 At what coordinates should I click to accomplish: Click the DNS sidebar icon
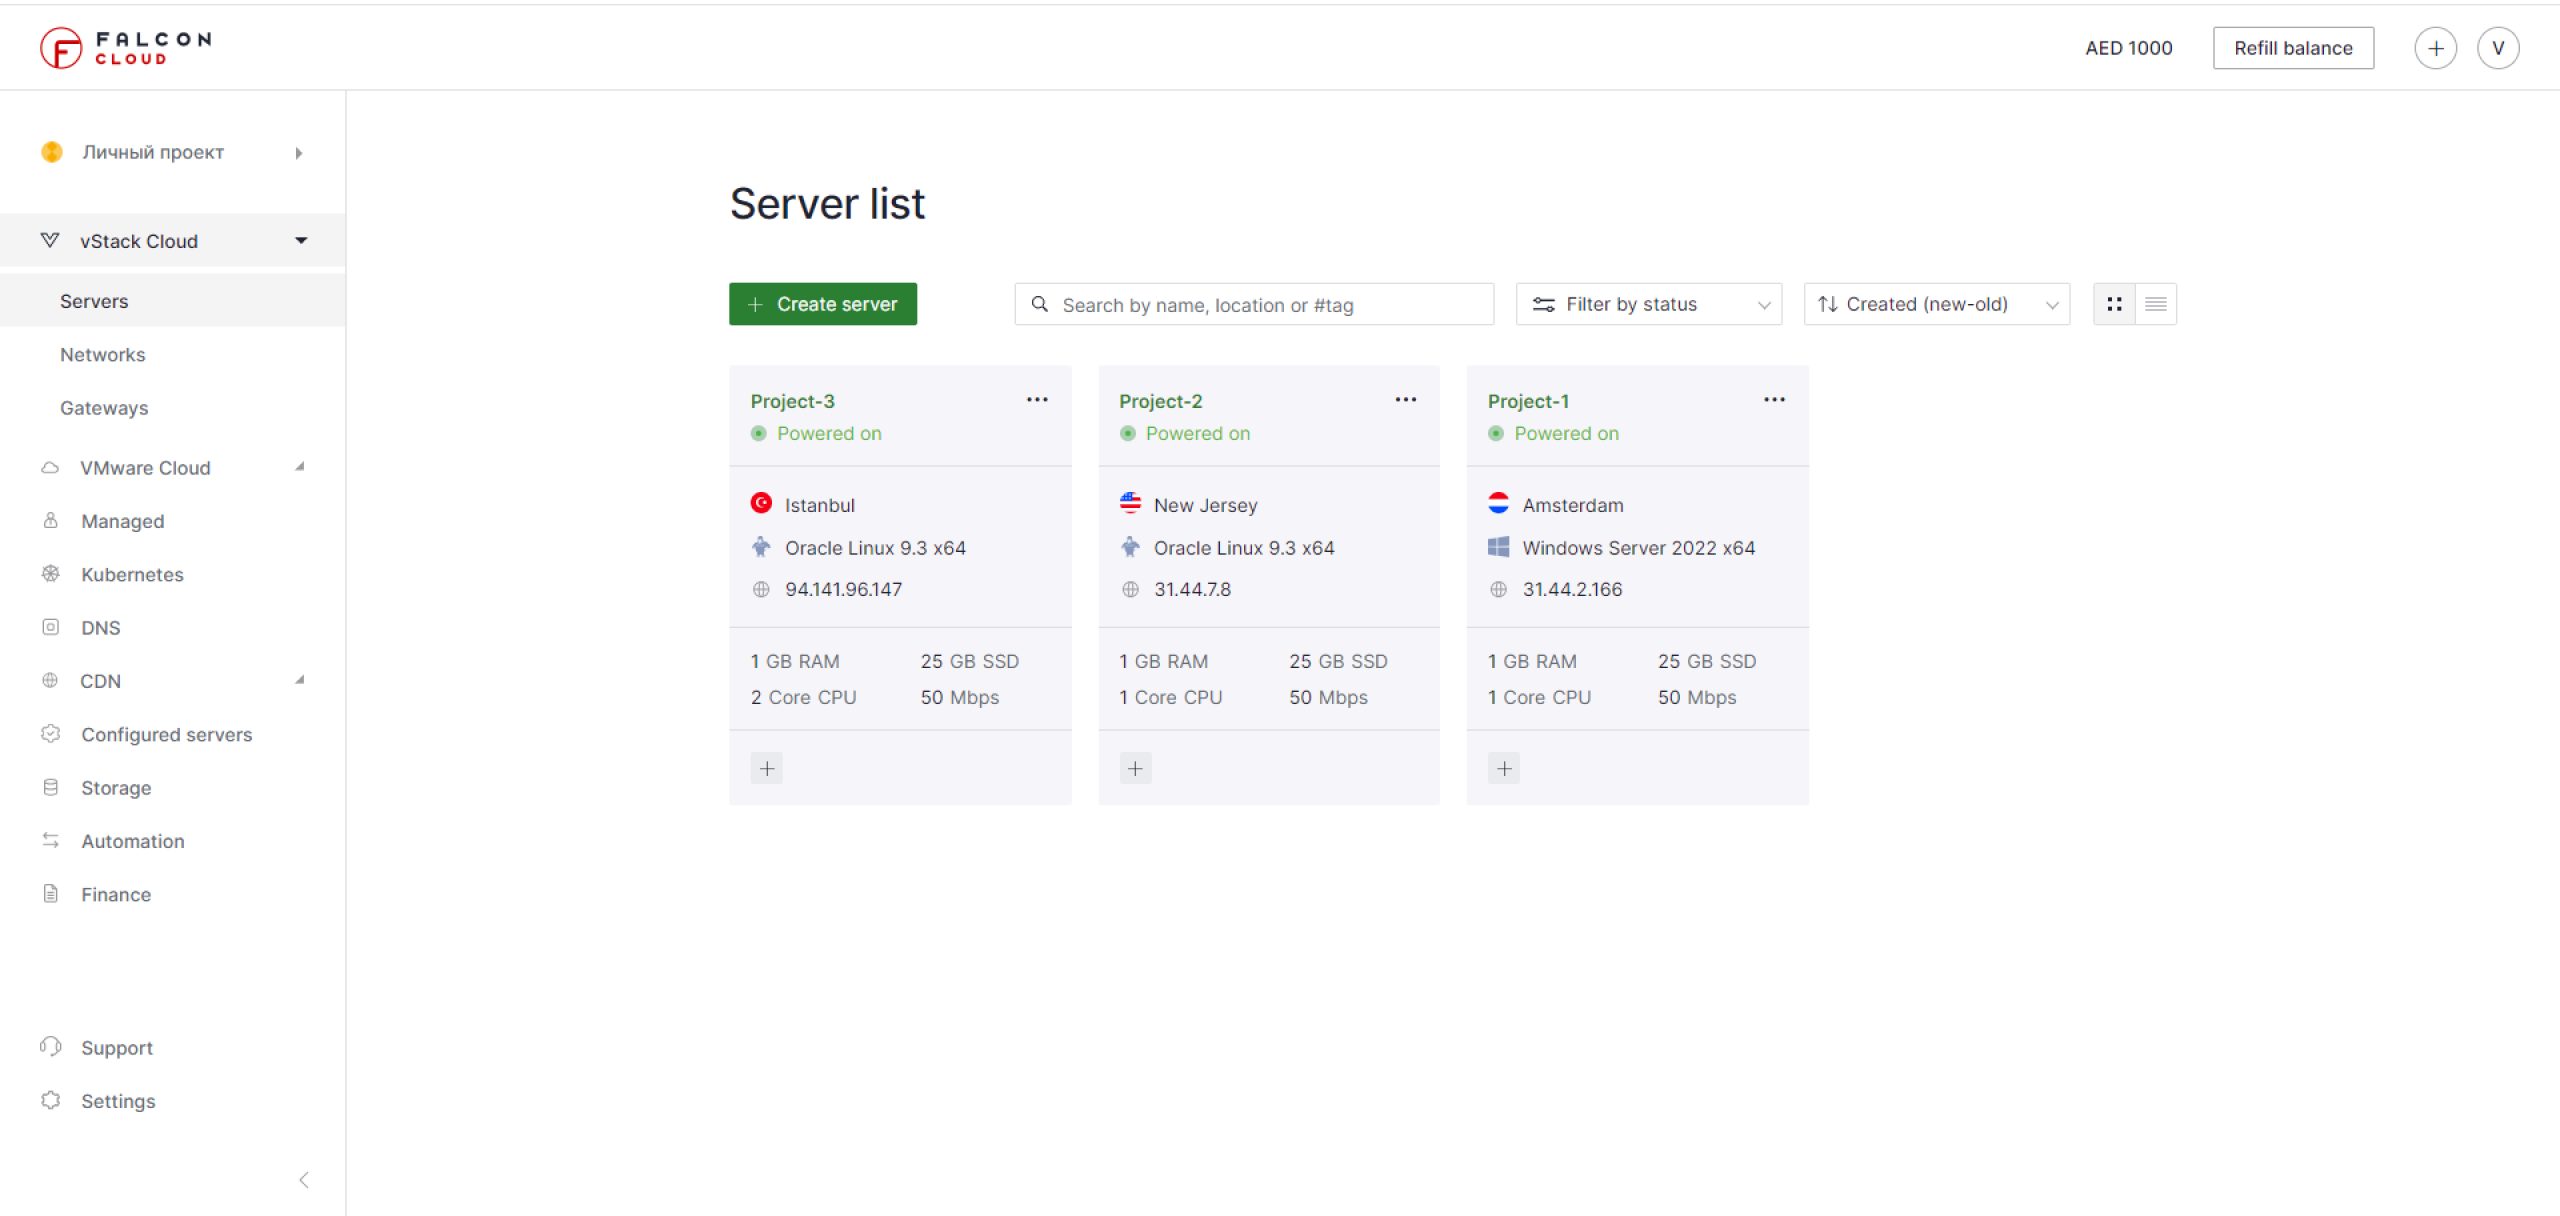(50, 627)
